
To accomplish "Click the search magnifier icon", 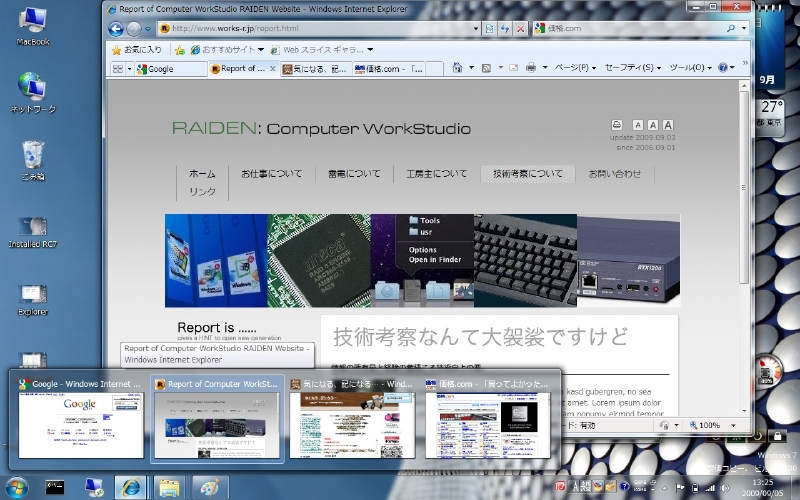I will [731, 29].
